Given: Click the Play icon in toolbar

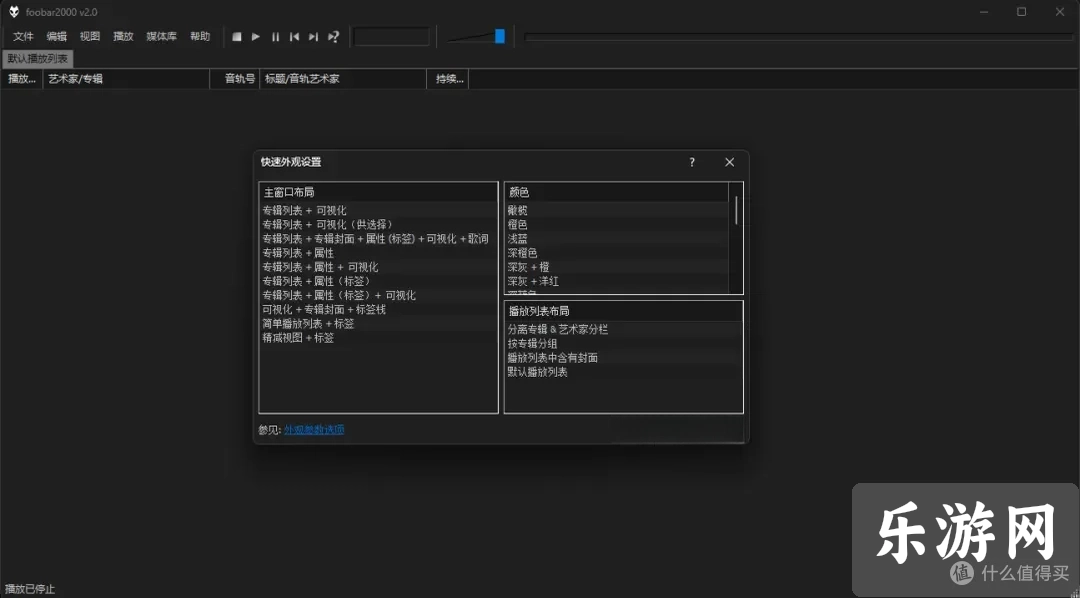Looking at the screenshot, I should tap(256, 37).
